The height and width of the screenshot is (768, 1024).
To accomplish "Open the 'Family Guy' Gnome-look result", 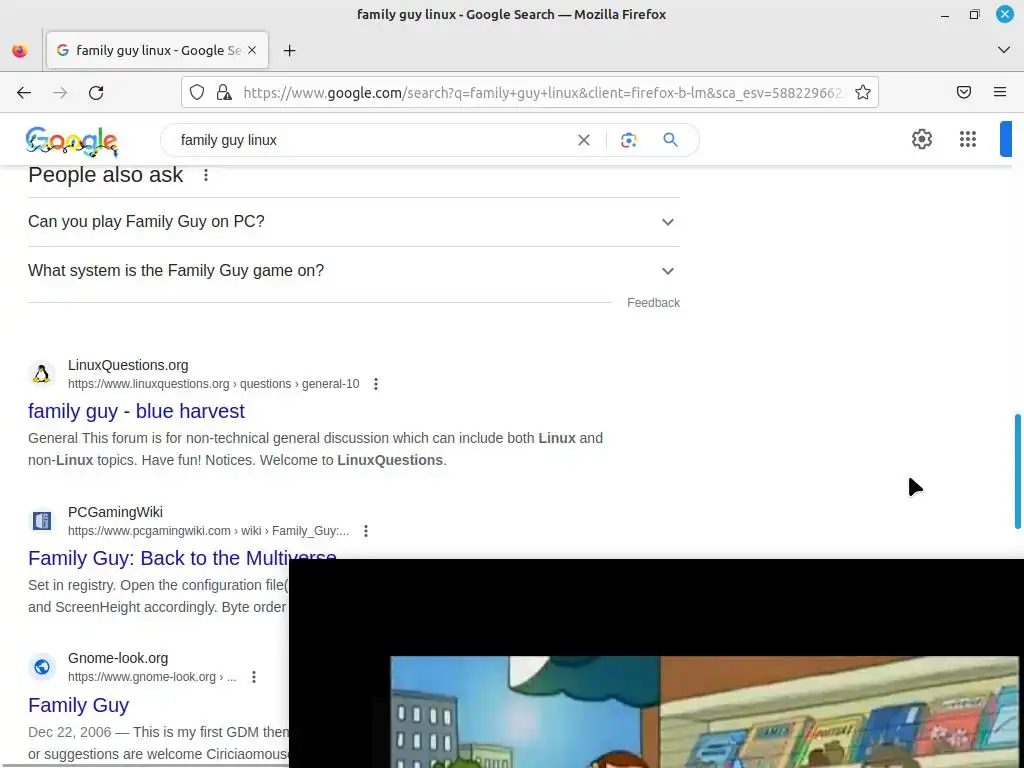I will (x=78, y=705).
